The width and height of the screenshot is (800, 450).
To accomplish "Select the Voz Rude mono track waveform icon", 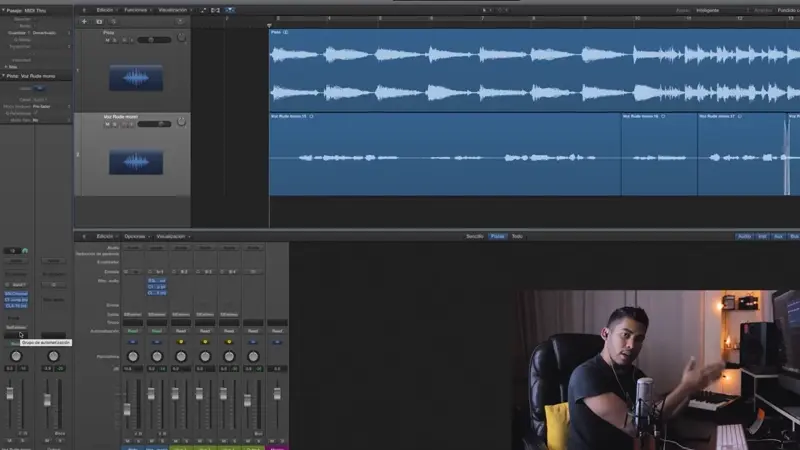I will coord(136,162).
